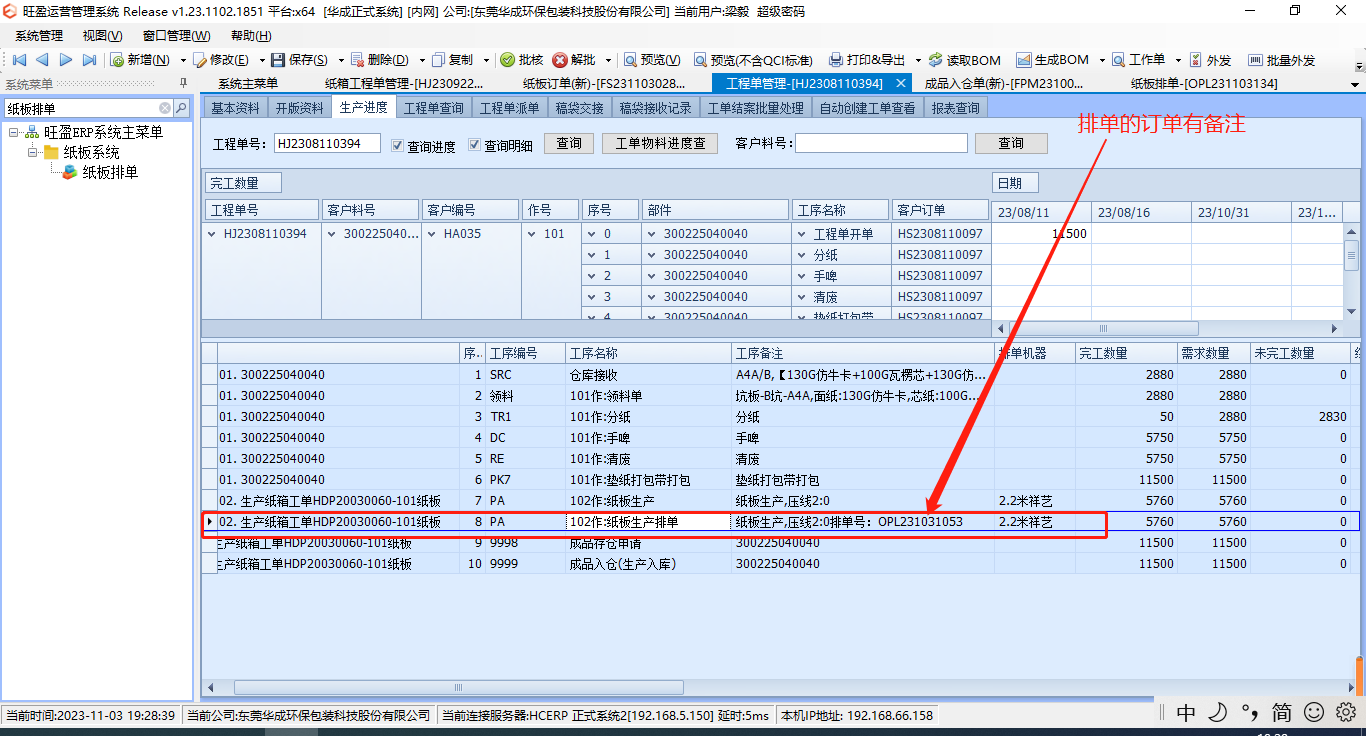Viewport: 1366px width, 736px height.
Task: Click the 工作单 work order icon
Action: pyautogui.click(x=1118, y=60)
